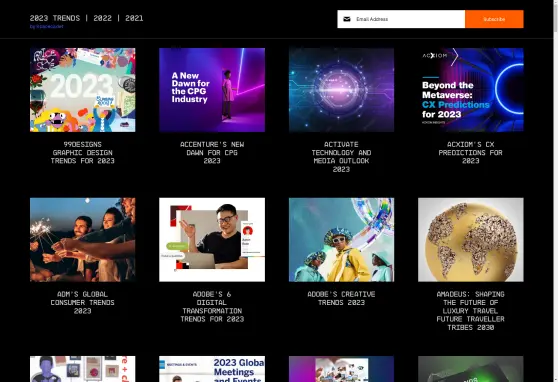Open ADM's Global Consumer Trends title
The height and width of the screenshot is (382, 558).
83,303
